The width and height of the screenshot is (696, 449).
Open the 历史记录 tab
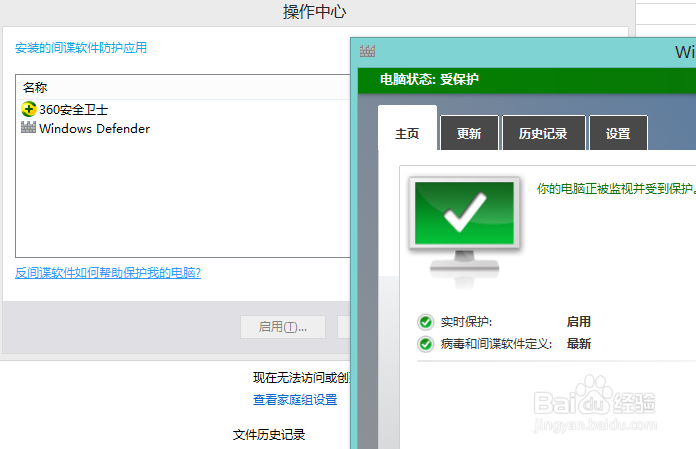tap(543, 133)
